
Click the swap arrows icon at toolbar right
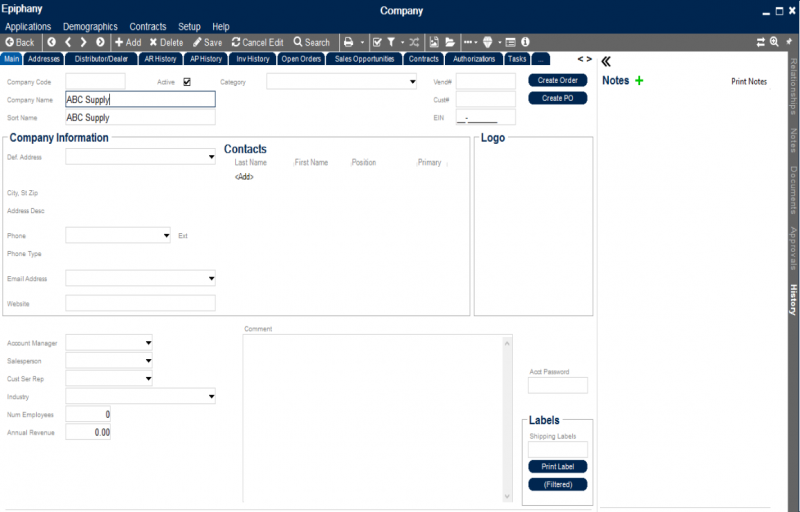pos(760,42)
